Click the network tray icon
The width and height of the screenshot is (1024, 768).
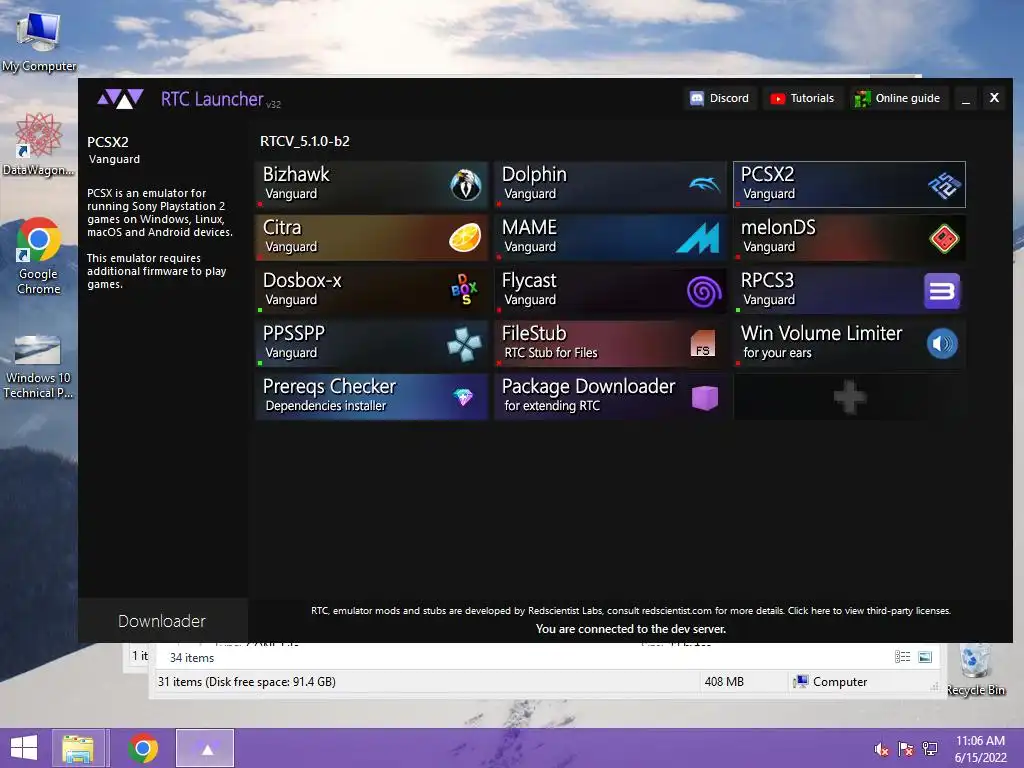coord(930,749)
